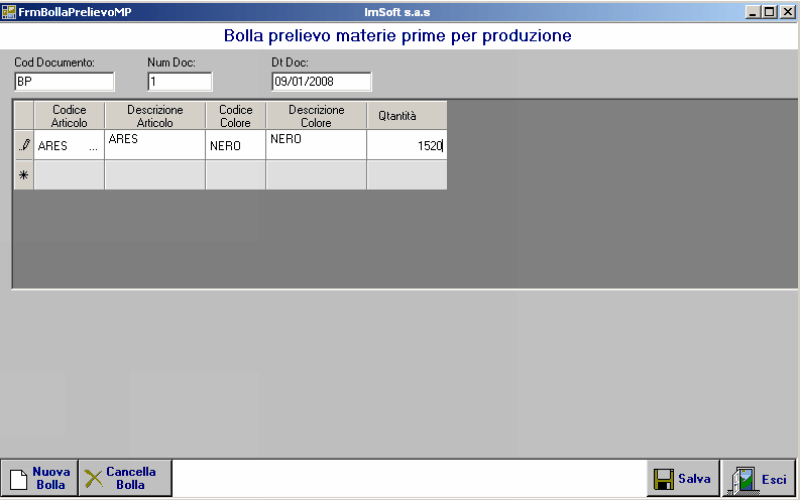
Task: Select the row being edited via its pencil marker
Action: pyautogui.click(x=23, y=145)
